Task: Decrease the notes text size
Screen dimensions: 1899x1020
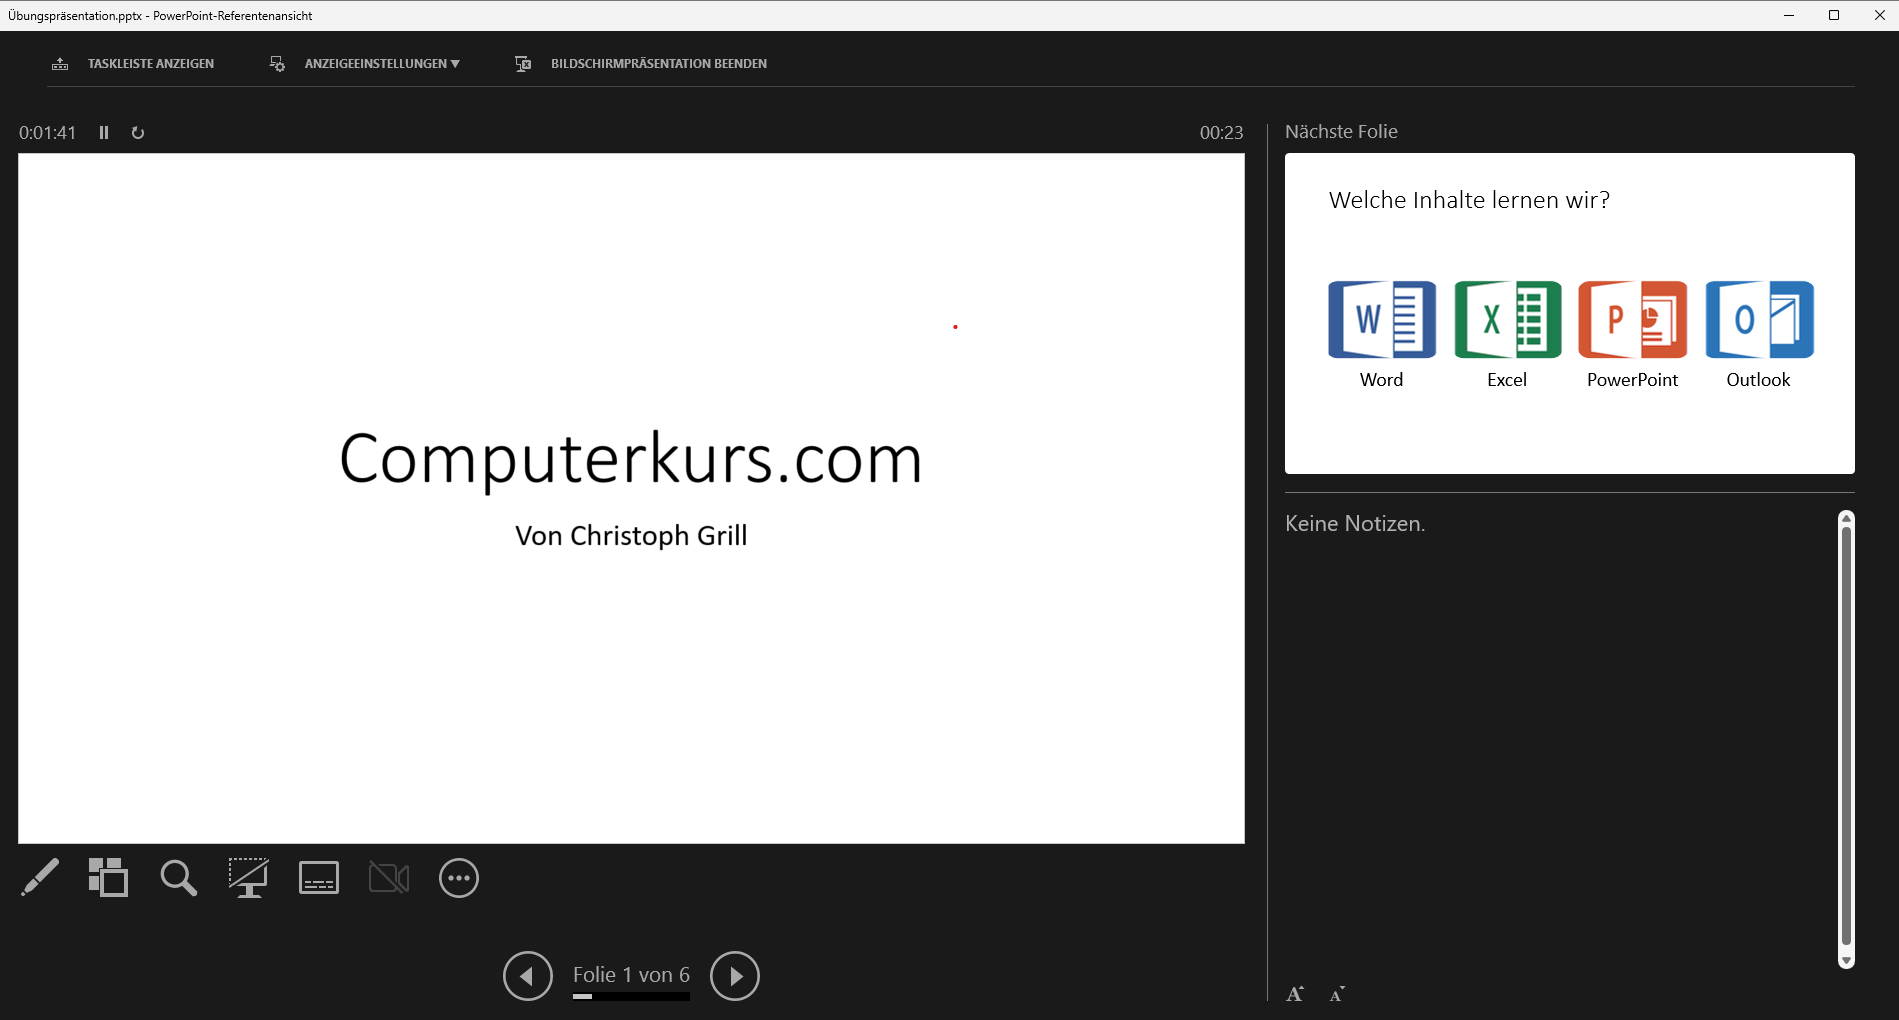Action: click(x=1337, y=994)
